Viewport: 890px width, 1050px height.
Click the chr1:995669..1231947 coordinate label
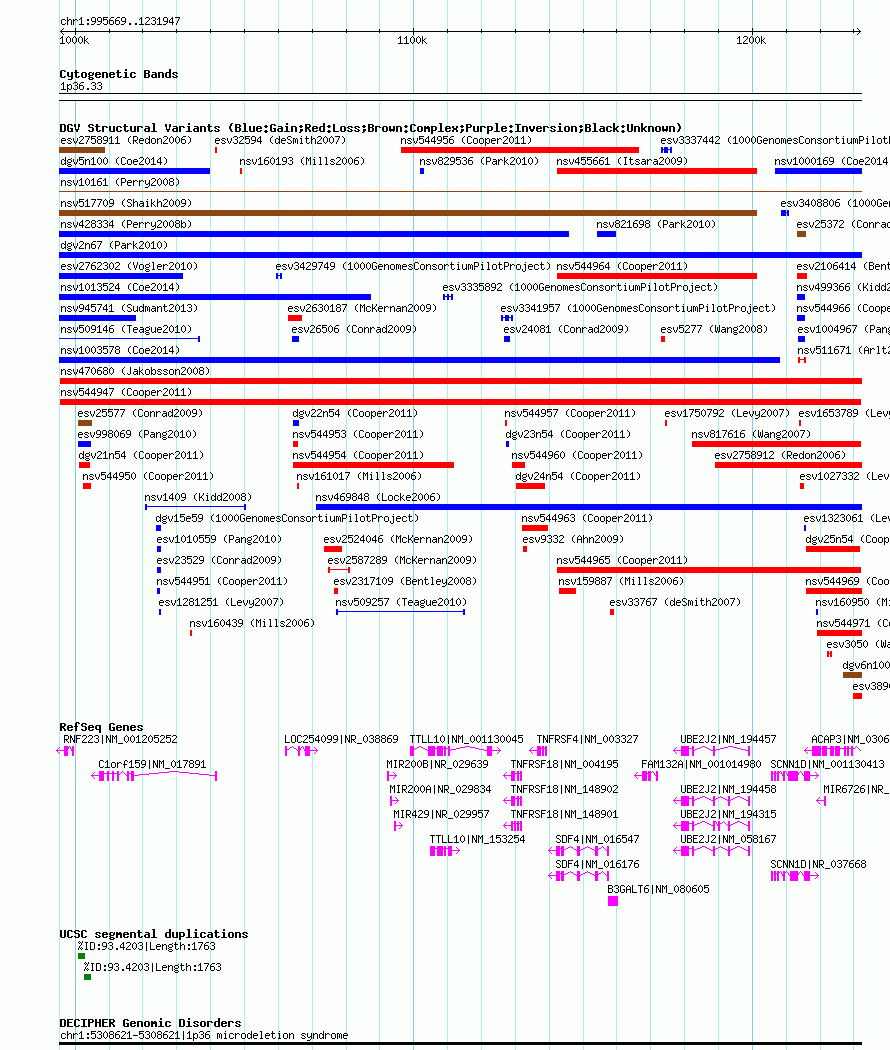point(120,21)
